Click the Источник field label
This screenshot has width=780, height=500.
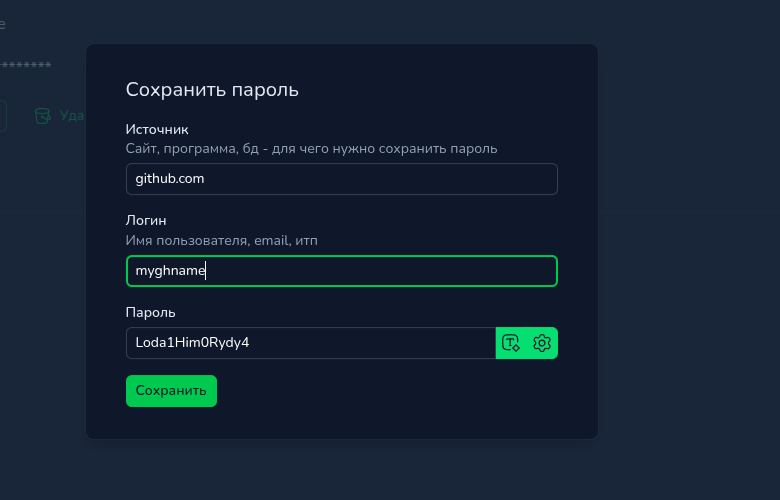pos(157,129)
